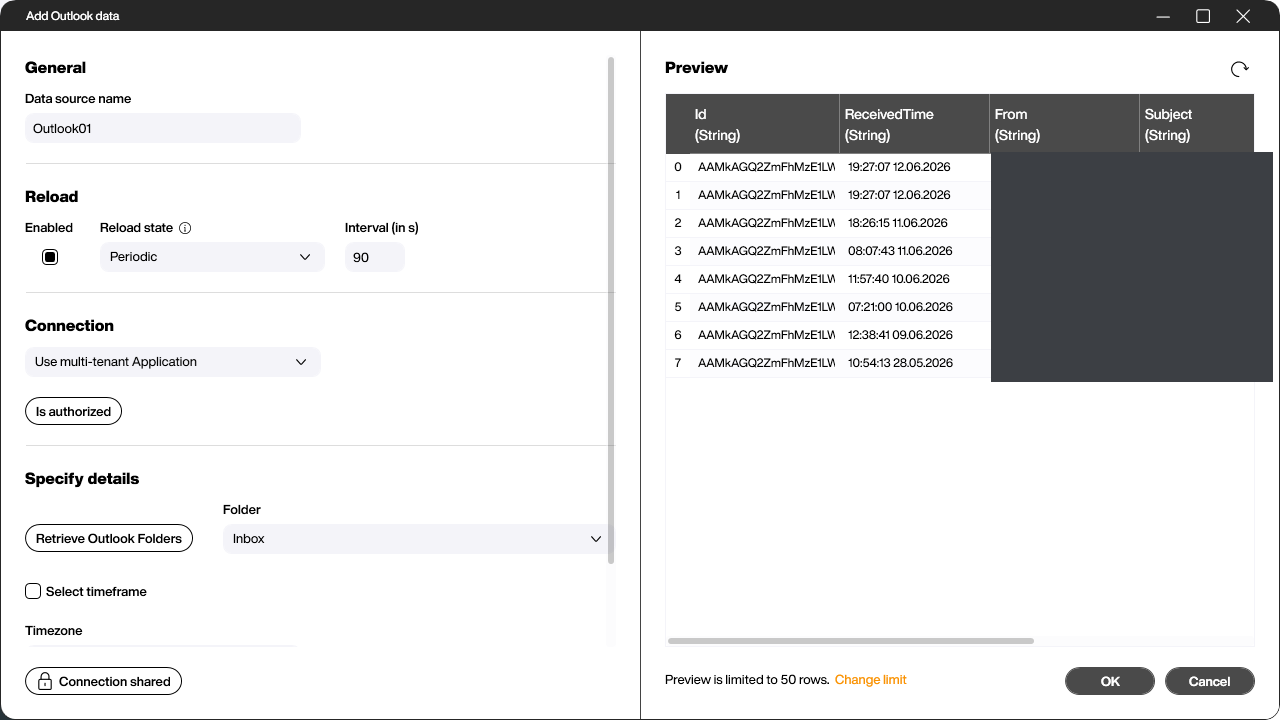This screenshot has width=1280, height=720.
Task: Open the Reload state Periodic dropdown
Action: click(x=212, y=257)
